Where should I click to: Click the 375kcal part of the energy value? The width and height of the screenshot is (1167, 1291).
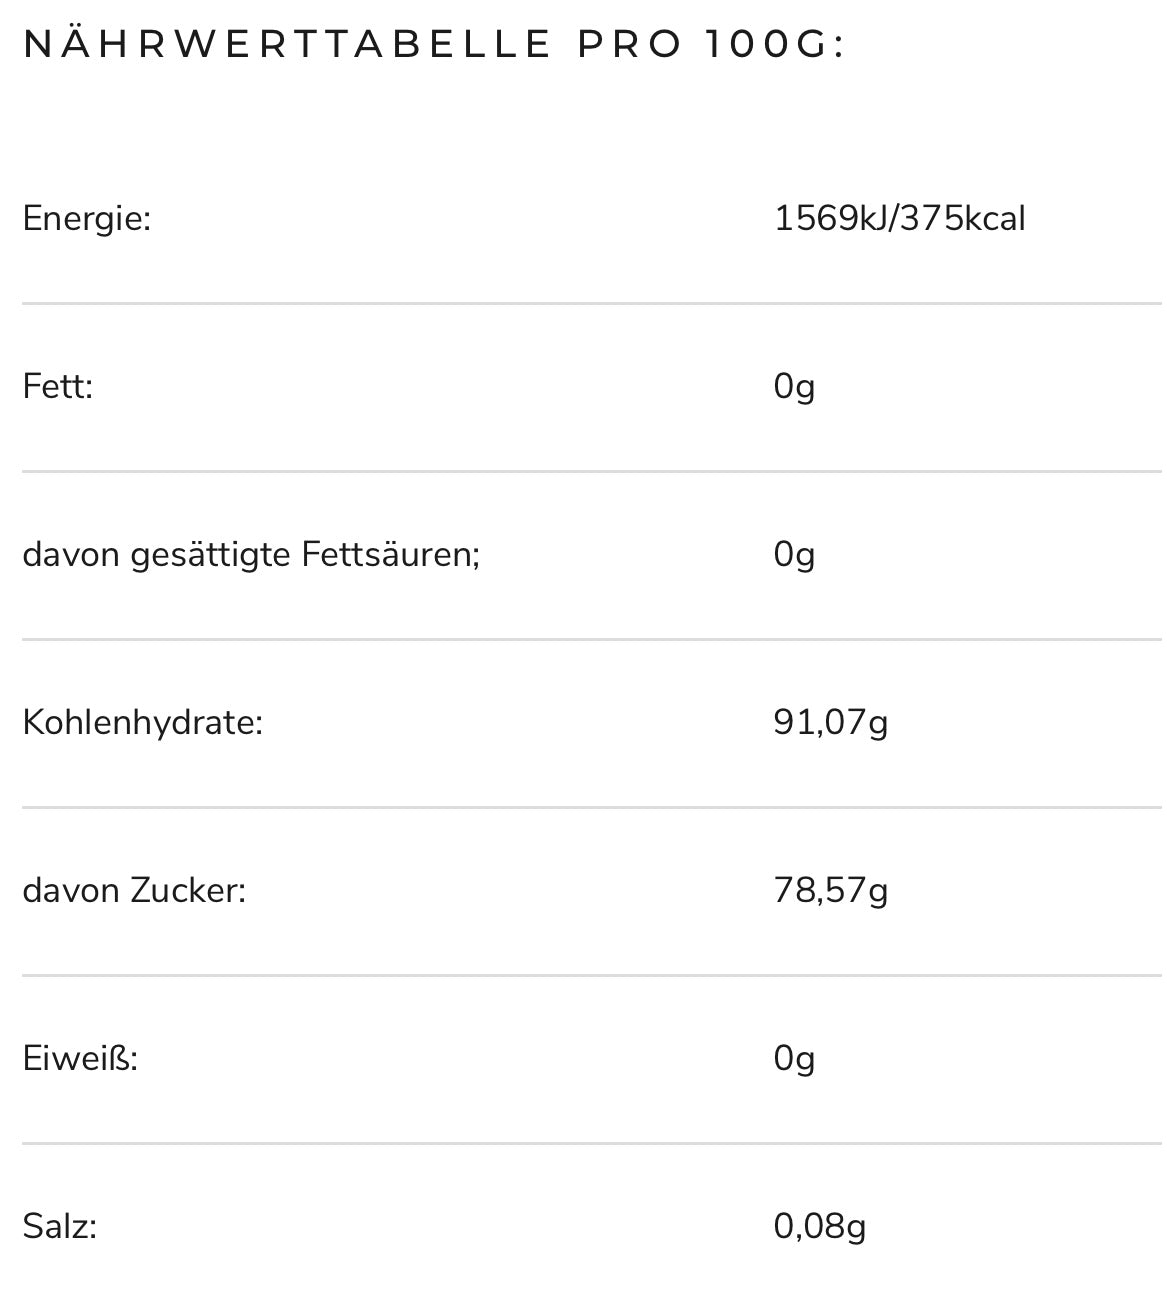963,218
